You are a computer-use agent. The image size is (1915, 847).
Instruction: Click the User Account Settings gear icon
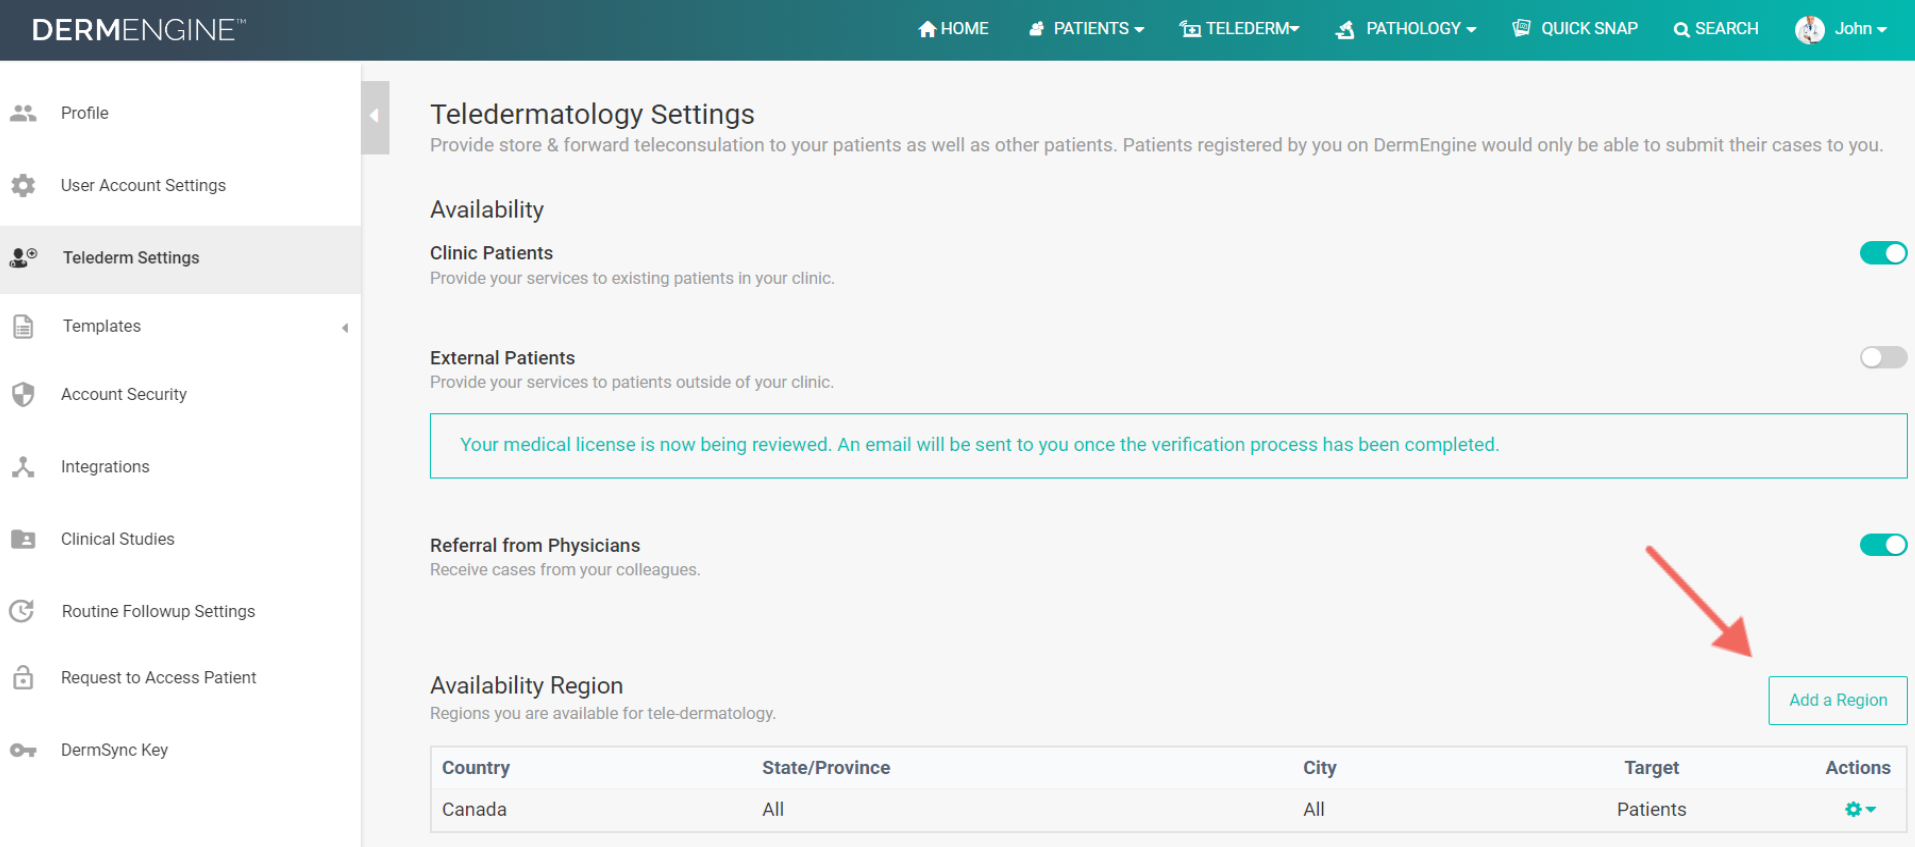tap(23, 185)
